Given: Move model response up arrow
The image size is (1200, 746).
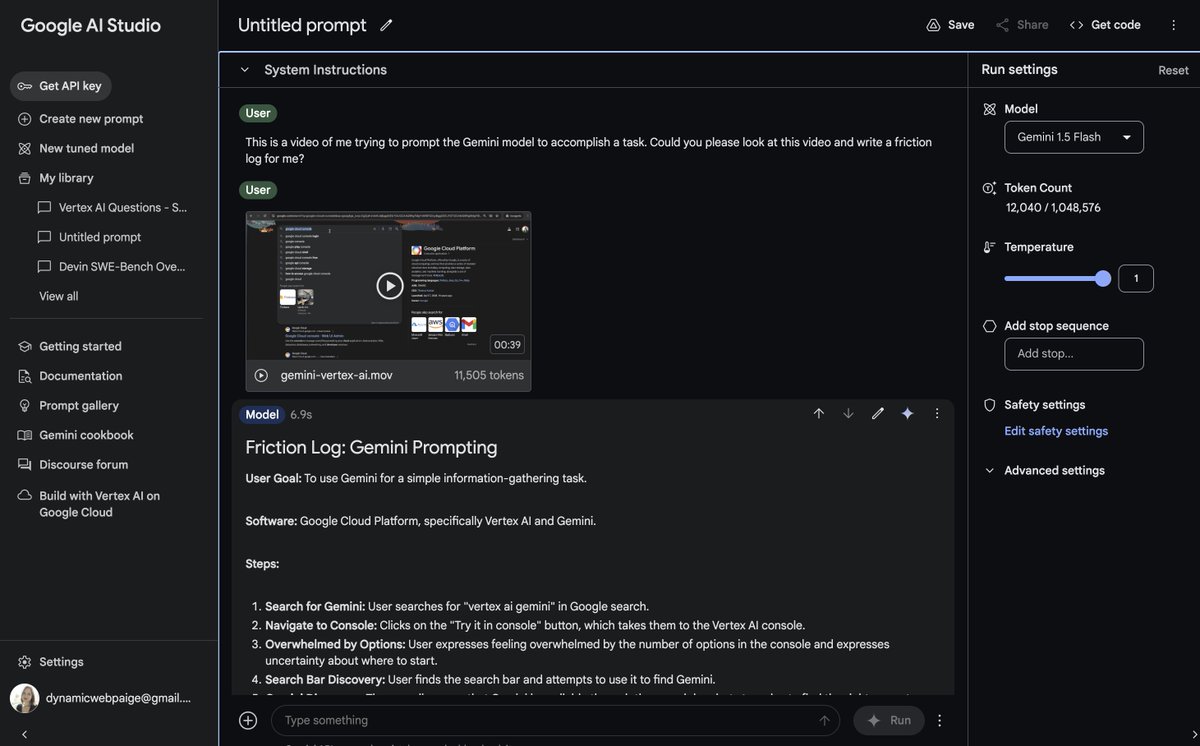Looking at the screenshot, I should click(818, 414).
